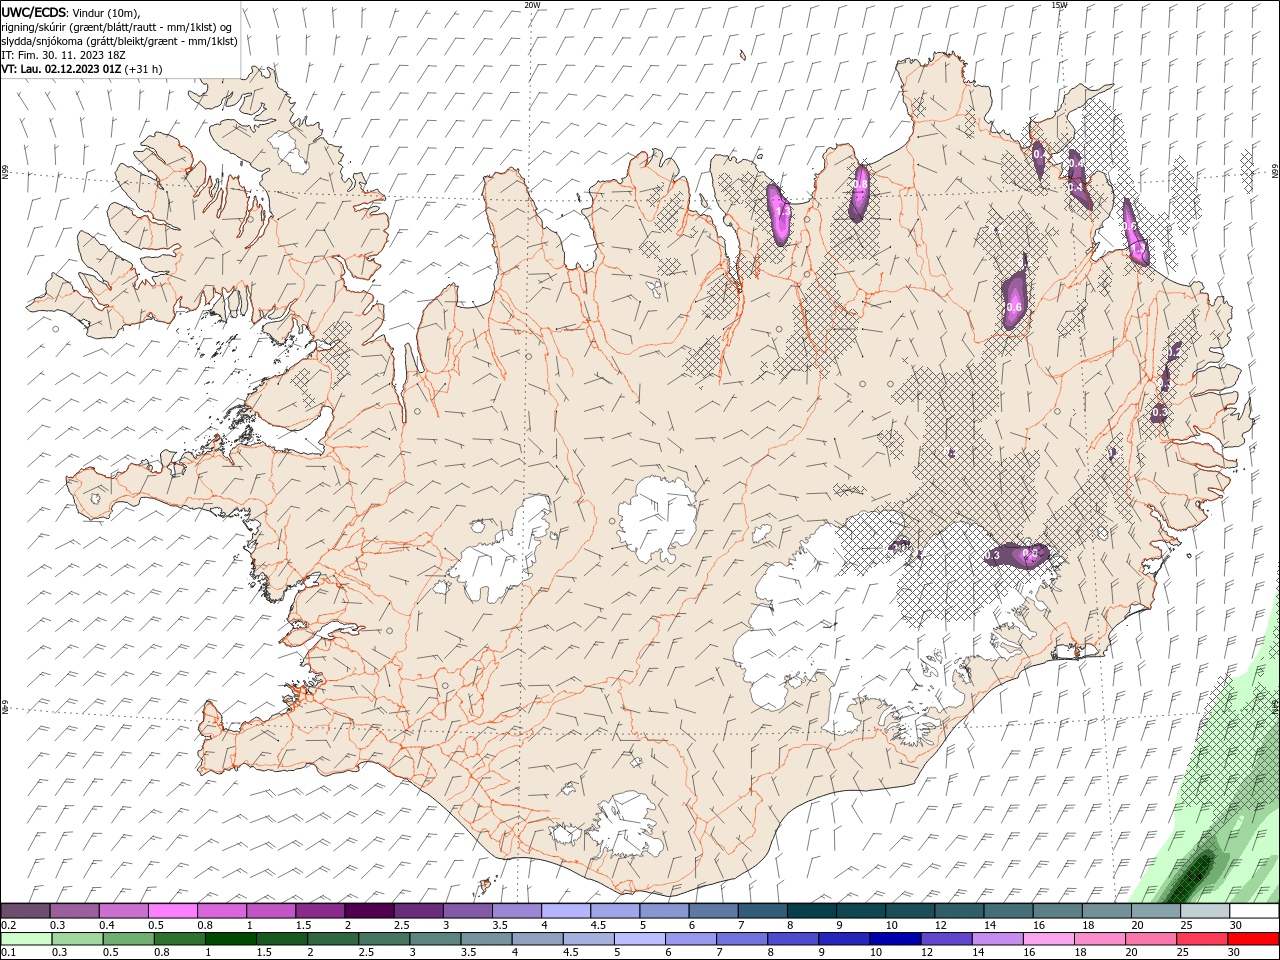Screen dimensions: 1280x960
Task: Select the '10' label in the top legend row
Action: click(x=890, y=925)
